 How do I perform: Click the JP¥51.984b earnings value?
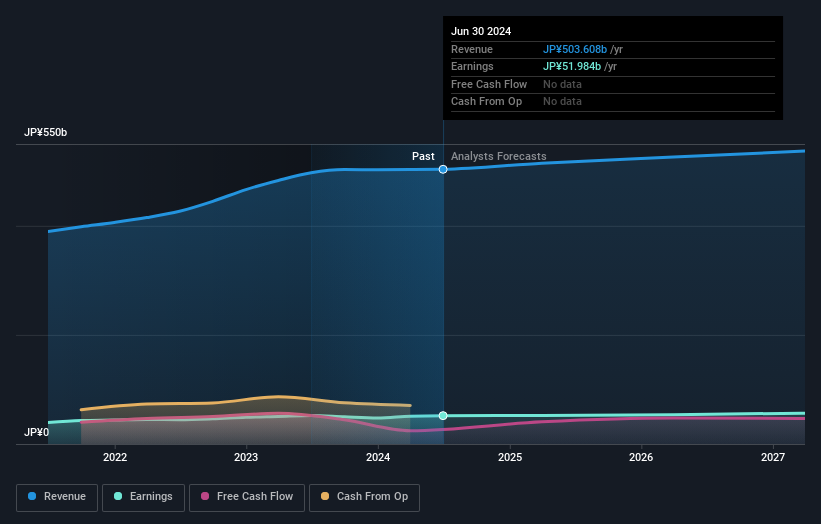572,66
